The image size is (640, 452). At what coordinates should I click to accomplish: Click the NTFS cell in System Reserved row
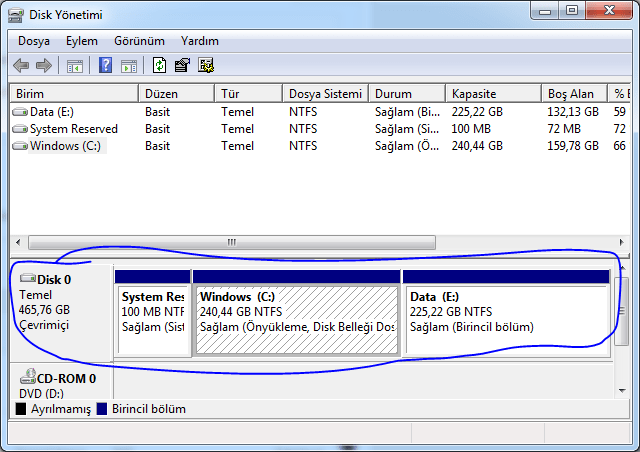tap(303, 129)
